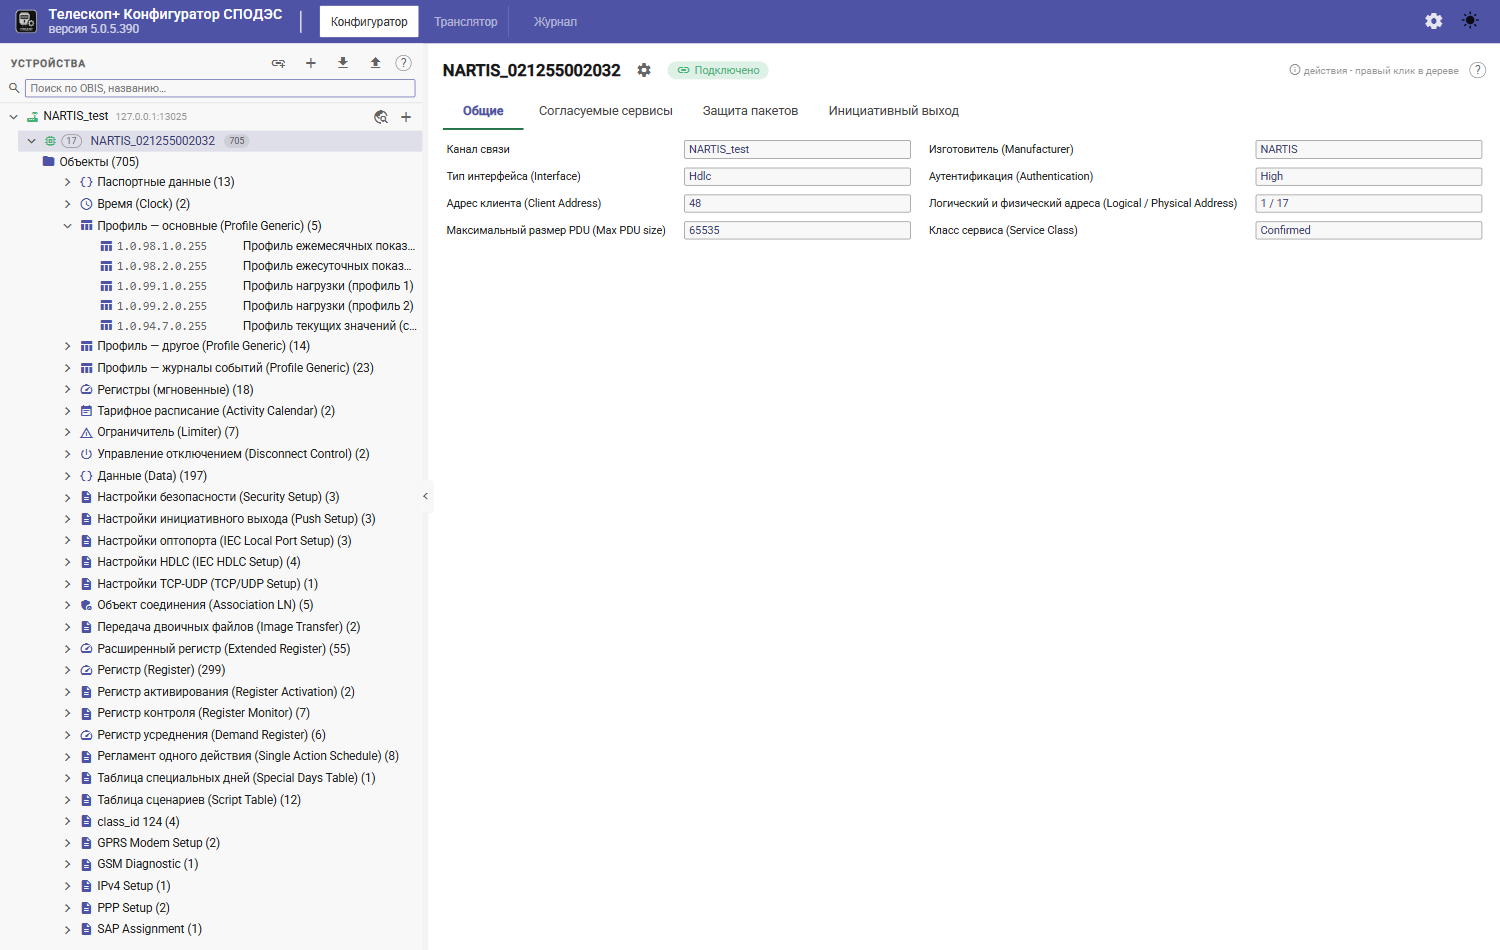Click the Данные (Data) (197) braces icon
1500x950 pixels.
[86, 476]
